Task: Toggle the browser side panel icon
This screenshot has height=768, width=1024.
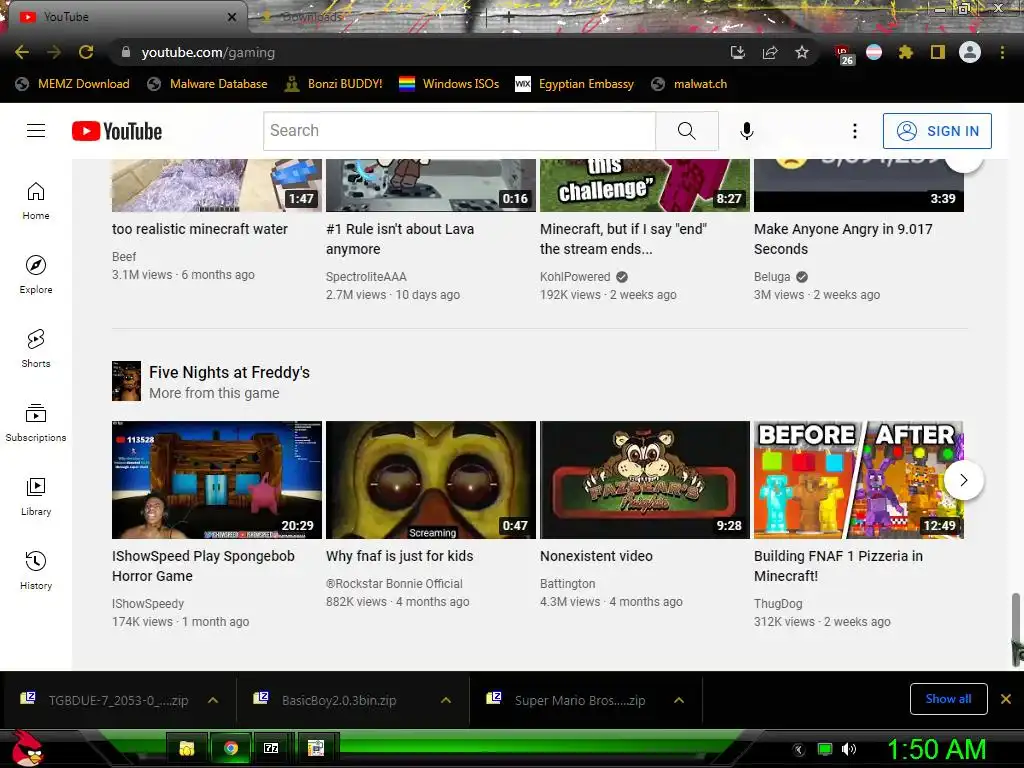Action: tap(938, 52)
